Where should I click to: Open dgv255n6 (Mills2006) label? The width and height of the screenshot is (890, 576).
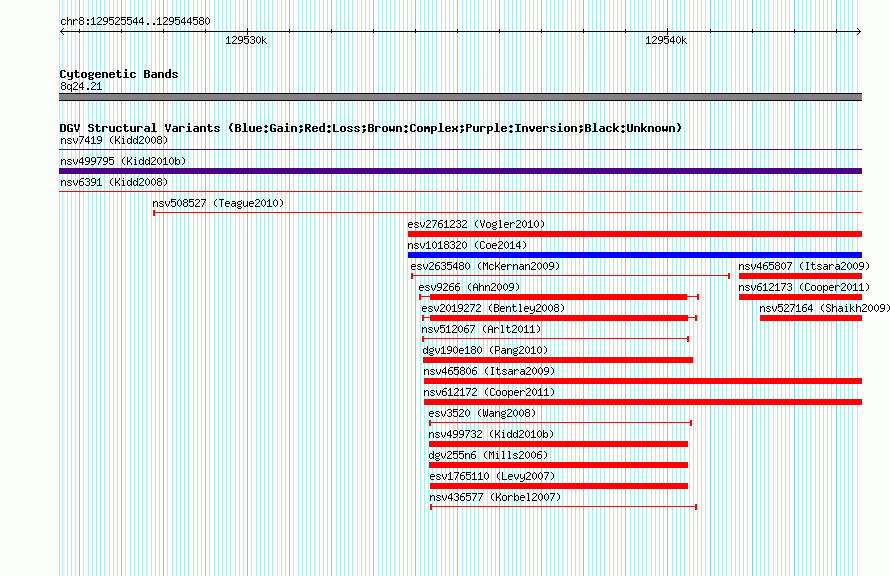(x=488, y=455)
